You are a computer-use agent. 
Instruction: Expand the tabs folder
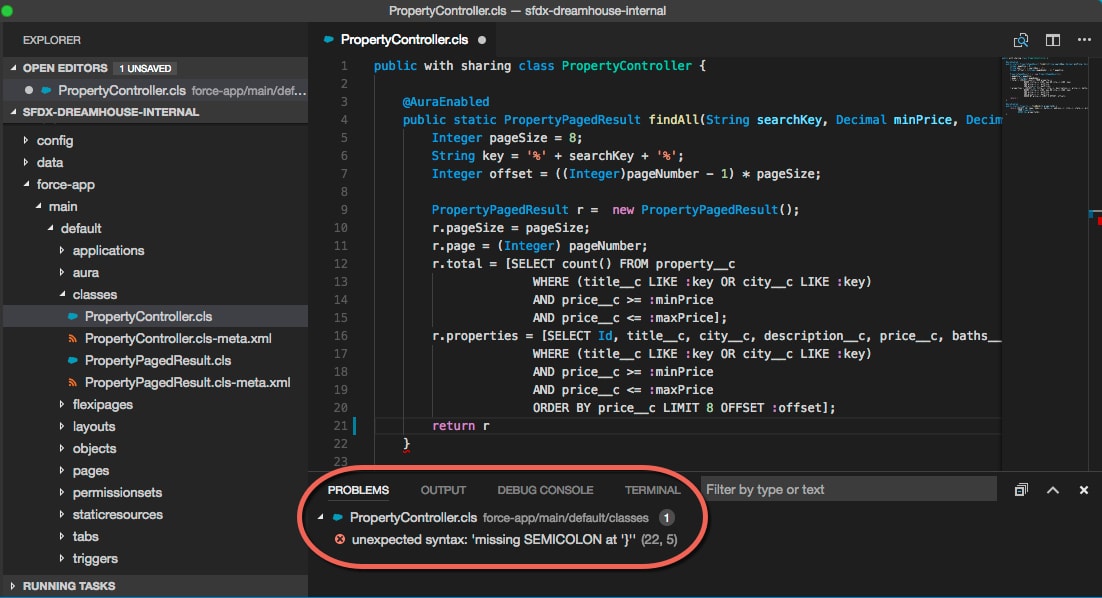tap(62, 536)
